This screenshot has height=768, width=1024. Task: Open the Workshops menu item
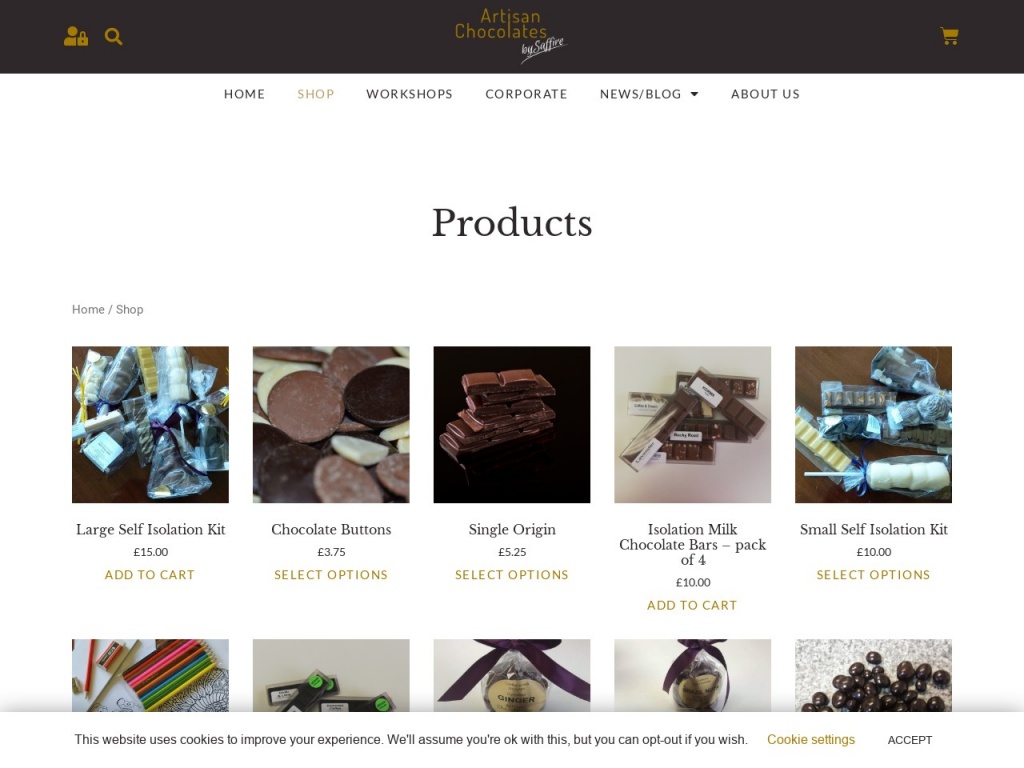coord(409,94)
